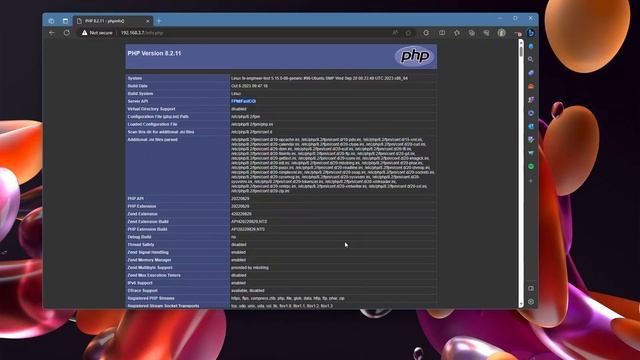Viewport: 640px width, 360px height.
Task: Add an app with sidebar plus icon
Action: pos(531,180)
